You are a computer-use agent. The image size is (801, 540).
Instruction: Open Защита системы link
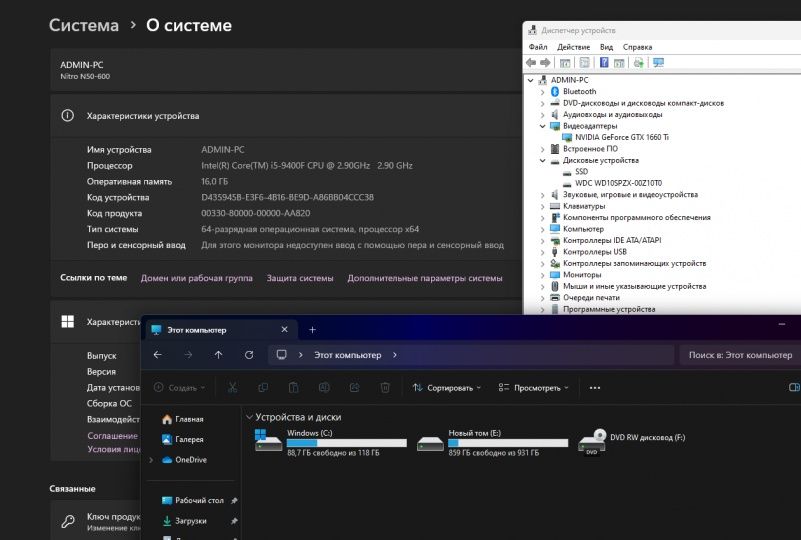coord(300,278)
